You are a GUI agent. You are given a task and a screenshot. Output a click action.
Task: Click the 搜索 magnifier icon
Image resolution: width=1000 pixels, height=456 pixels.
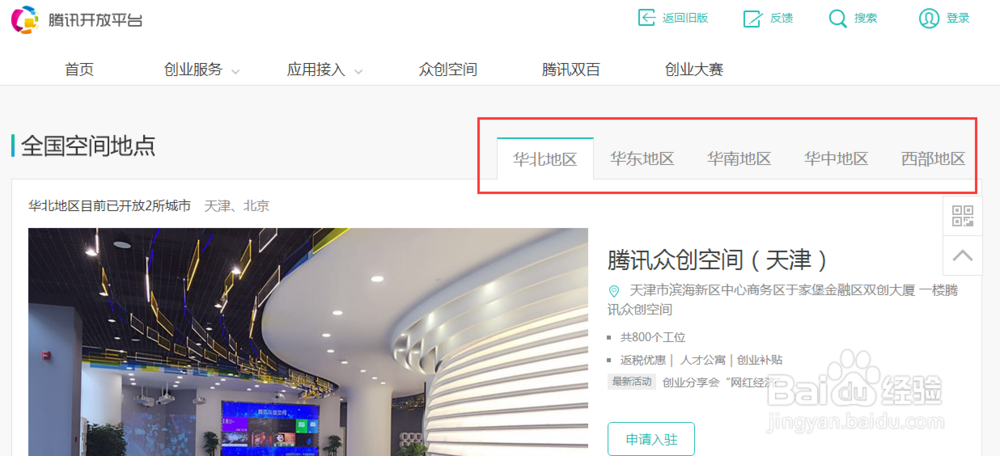tap(837, 18)
